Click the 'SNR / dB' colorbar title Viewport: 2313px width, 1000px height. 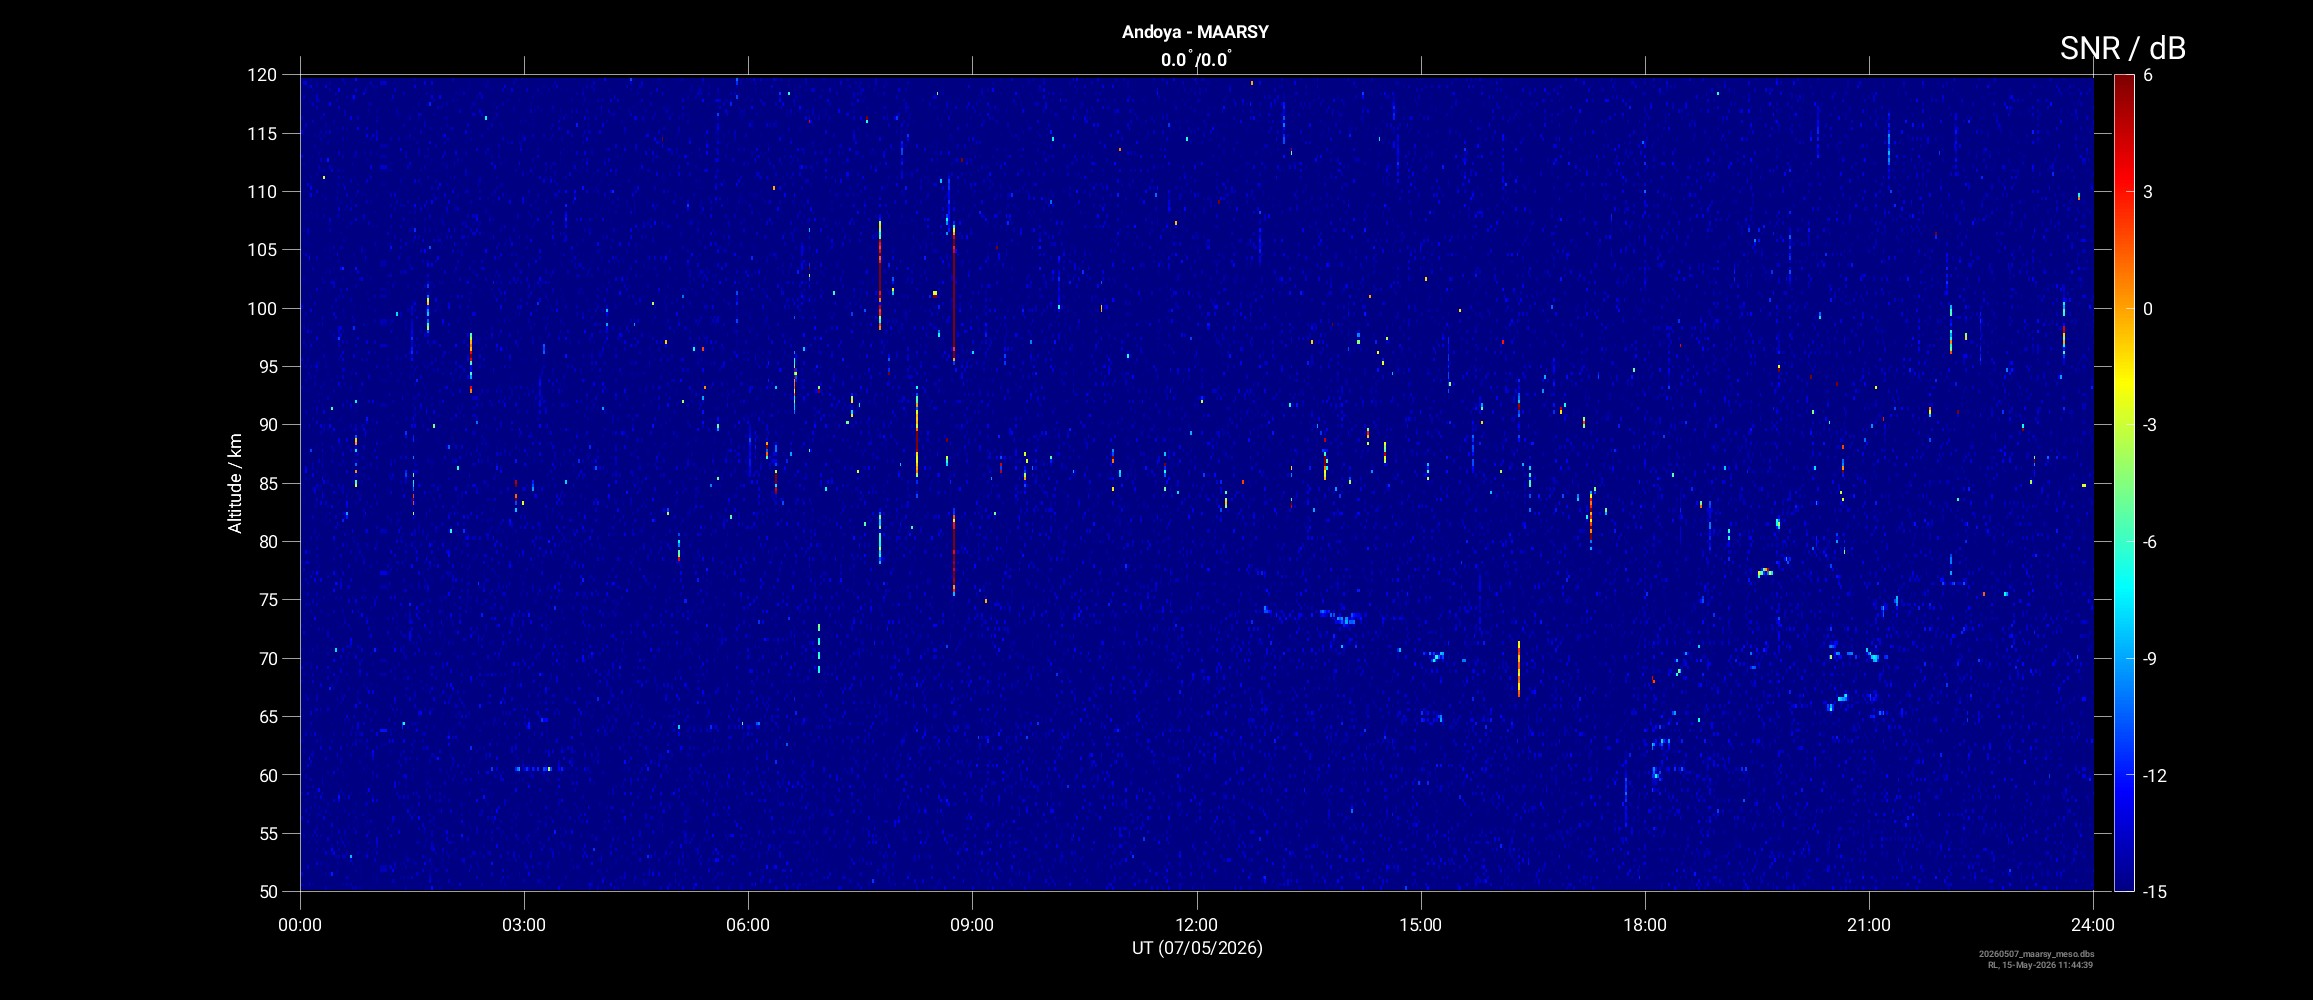pyautogui.click(x=2122, y=48)
